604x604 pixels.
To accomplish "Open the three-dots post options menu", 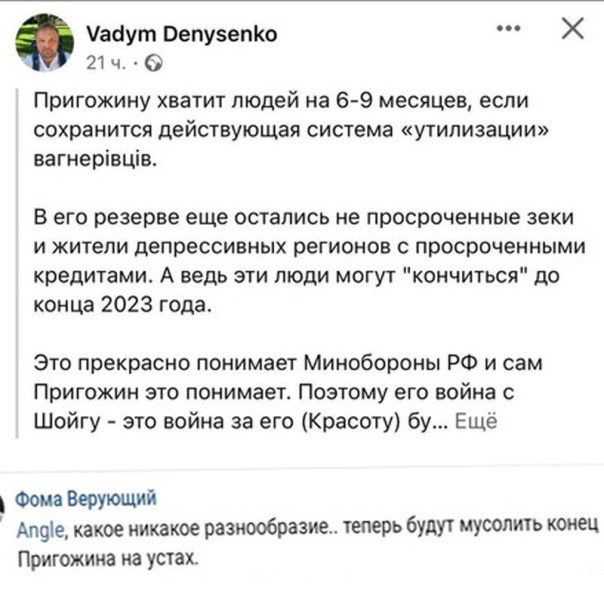I will pos(511,29).
